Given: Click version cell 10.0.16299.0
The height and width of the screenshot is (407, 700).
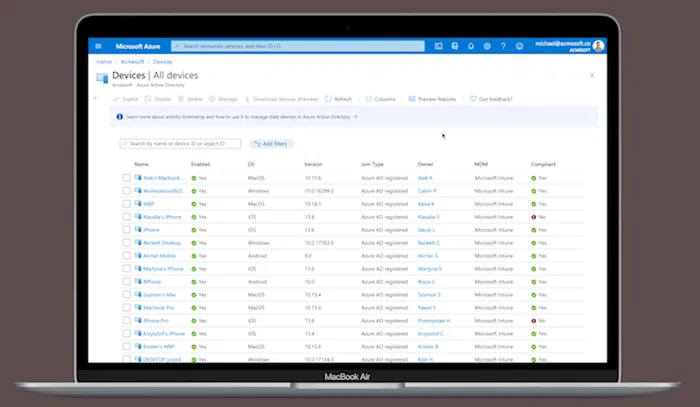Looking at the screenshot, I should tap(319, 191).
